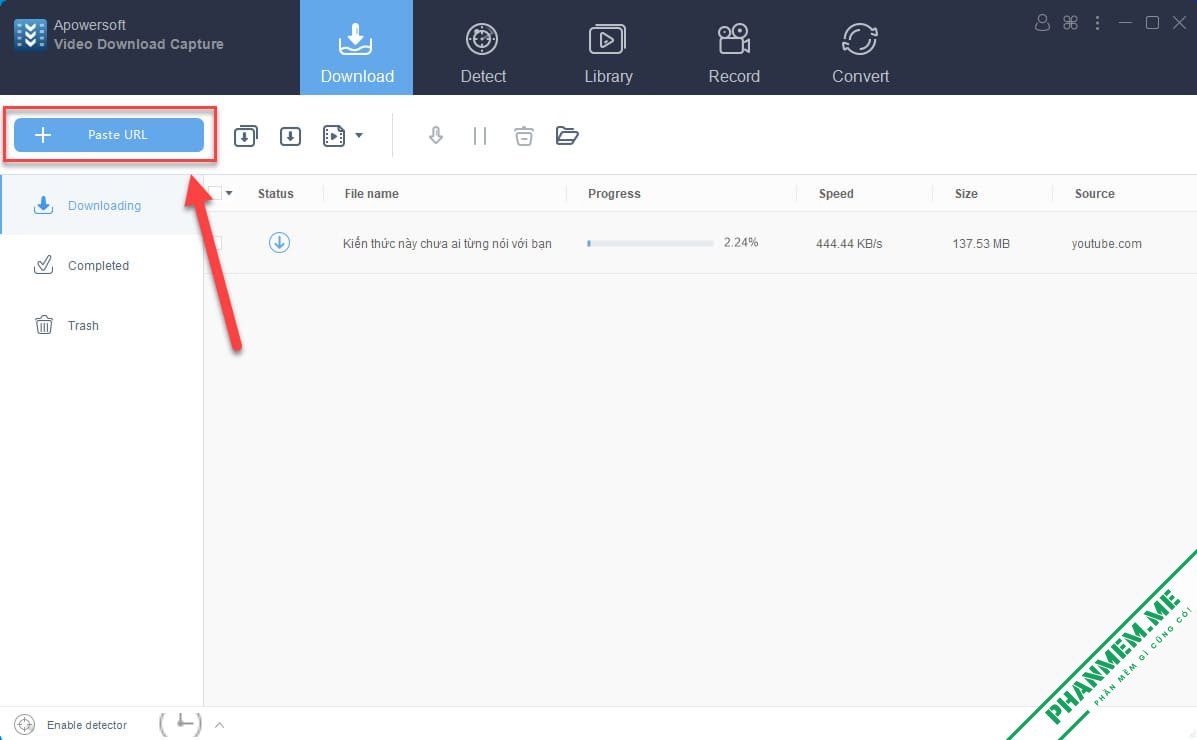Image resolution: width=1197 pixels, height=740 pixels.
Task: Expand the select-all dropdown arrow
Action: point(229,193)
